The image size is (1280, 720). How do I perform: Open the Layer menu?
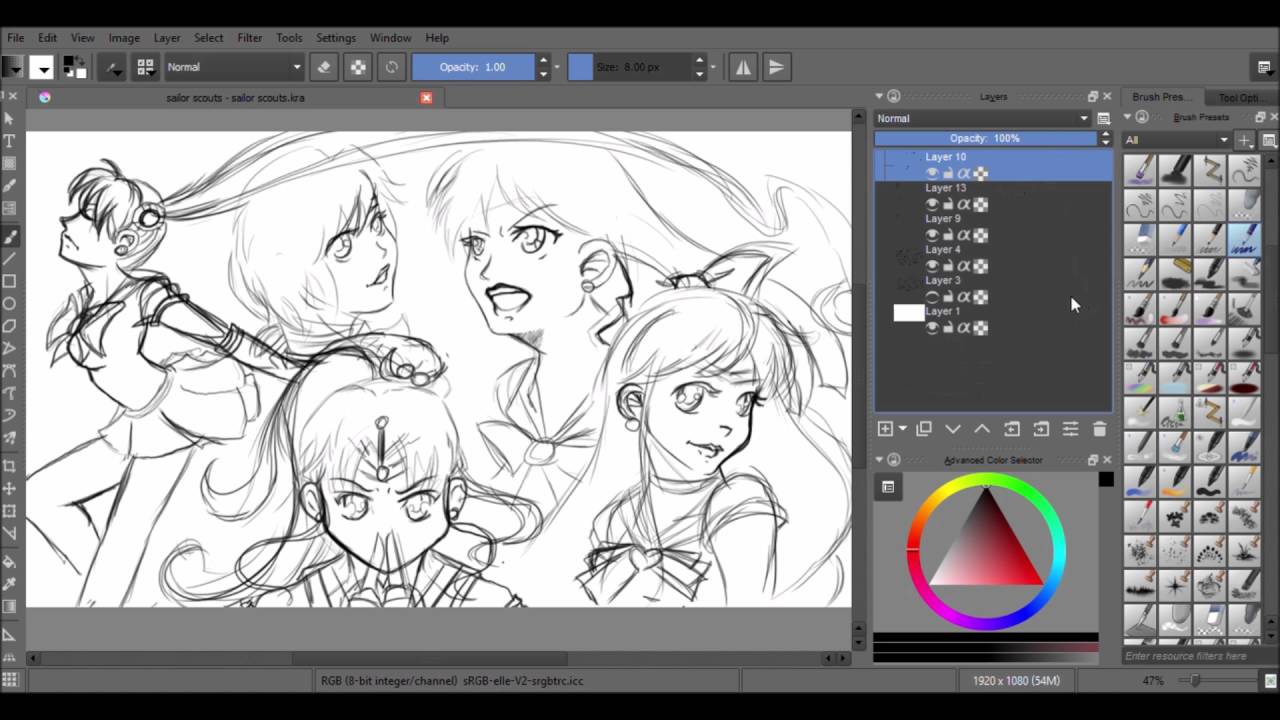point(167,38)
